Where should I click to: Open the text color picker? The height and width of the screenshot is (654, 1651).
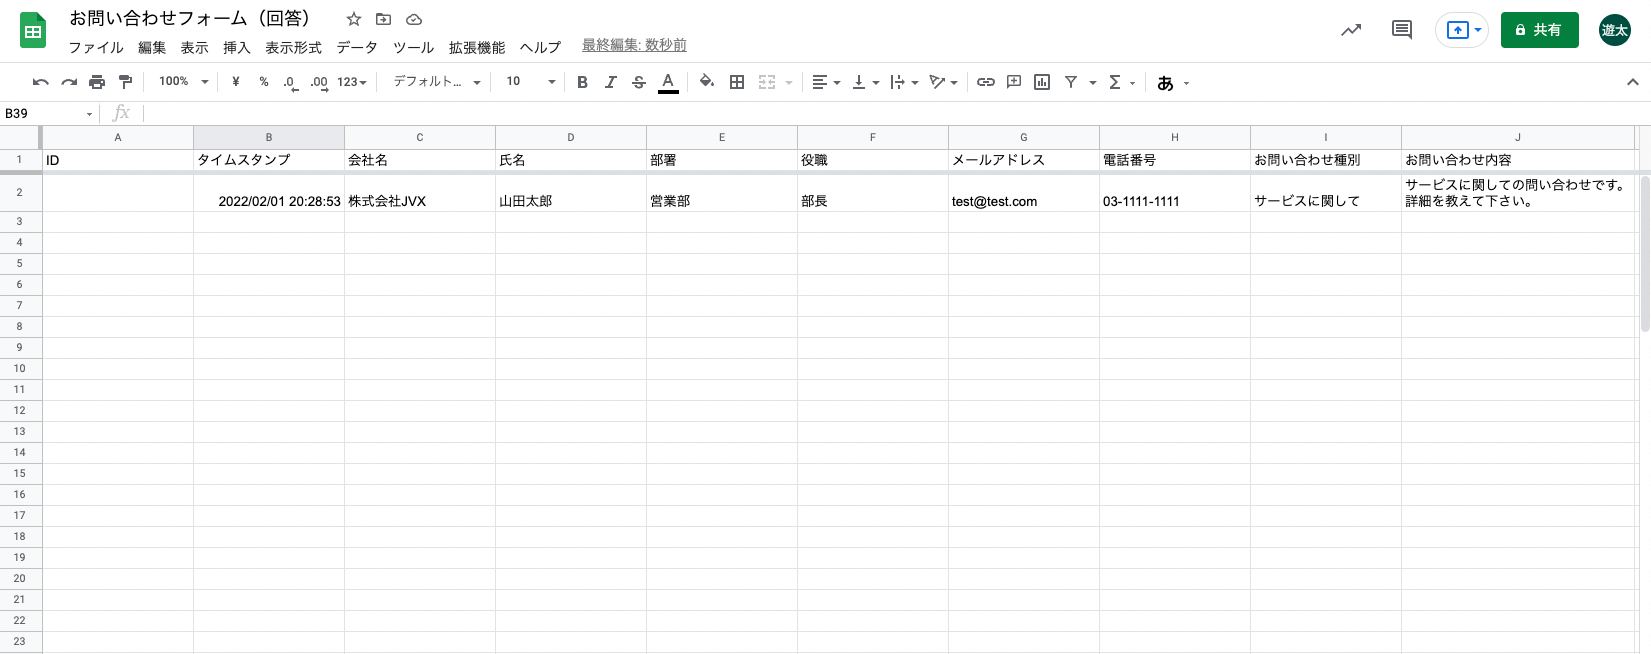(x=668, y=82)
